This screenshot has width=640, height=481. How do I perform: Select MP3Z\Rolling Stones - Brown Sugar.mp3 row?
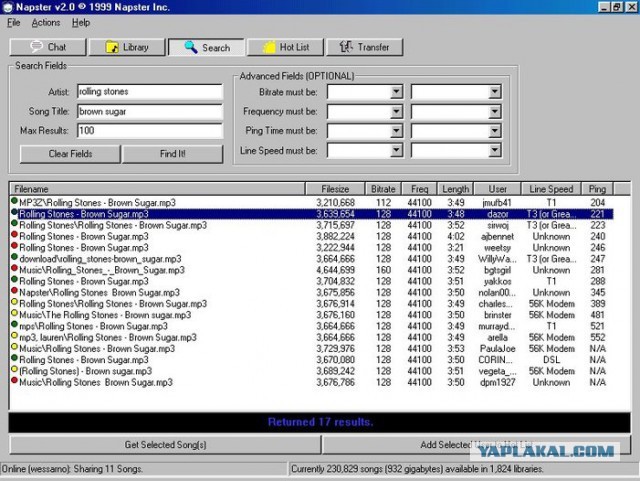click(311, 203)
